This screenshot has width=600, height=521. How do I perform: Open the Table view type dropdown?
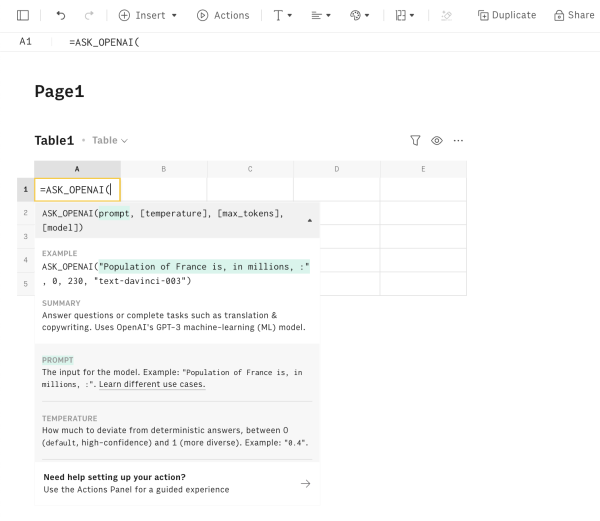click(110, 140)
